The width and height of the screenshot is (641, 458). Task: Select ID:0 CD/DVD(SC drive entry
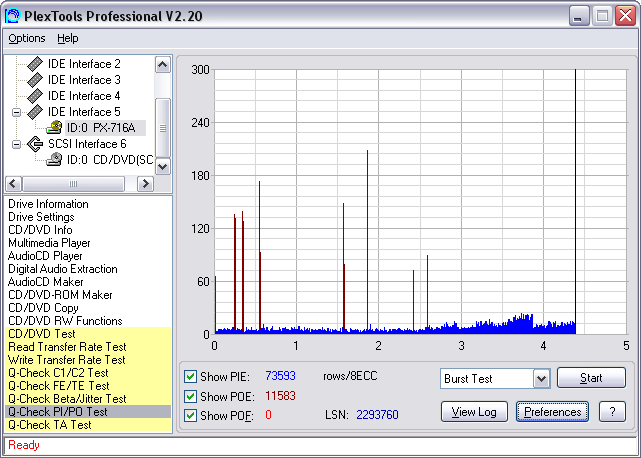click(110, 159)
